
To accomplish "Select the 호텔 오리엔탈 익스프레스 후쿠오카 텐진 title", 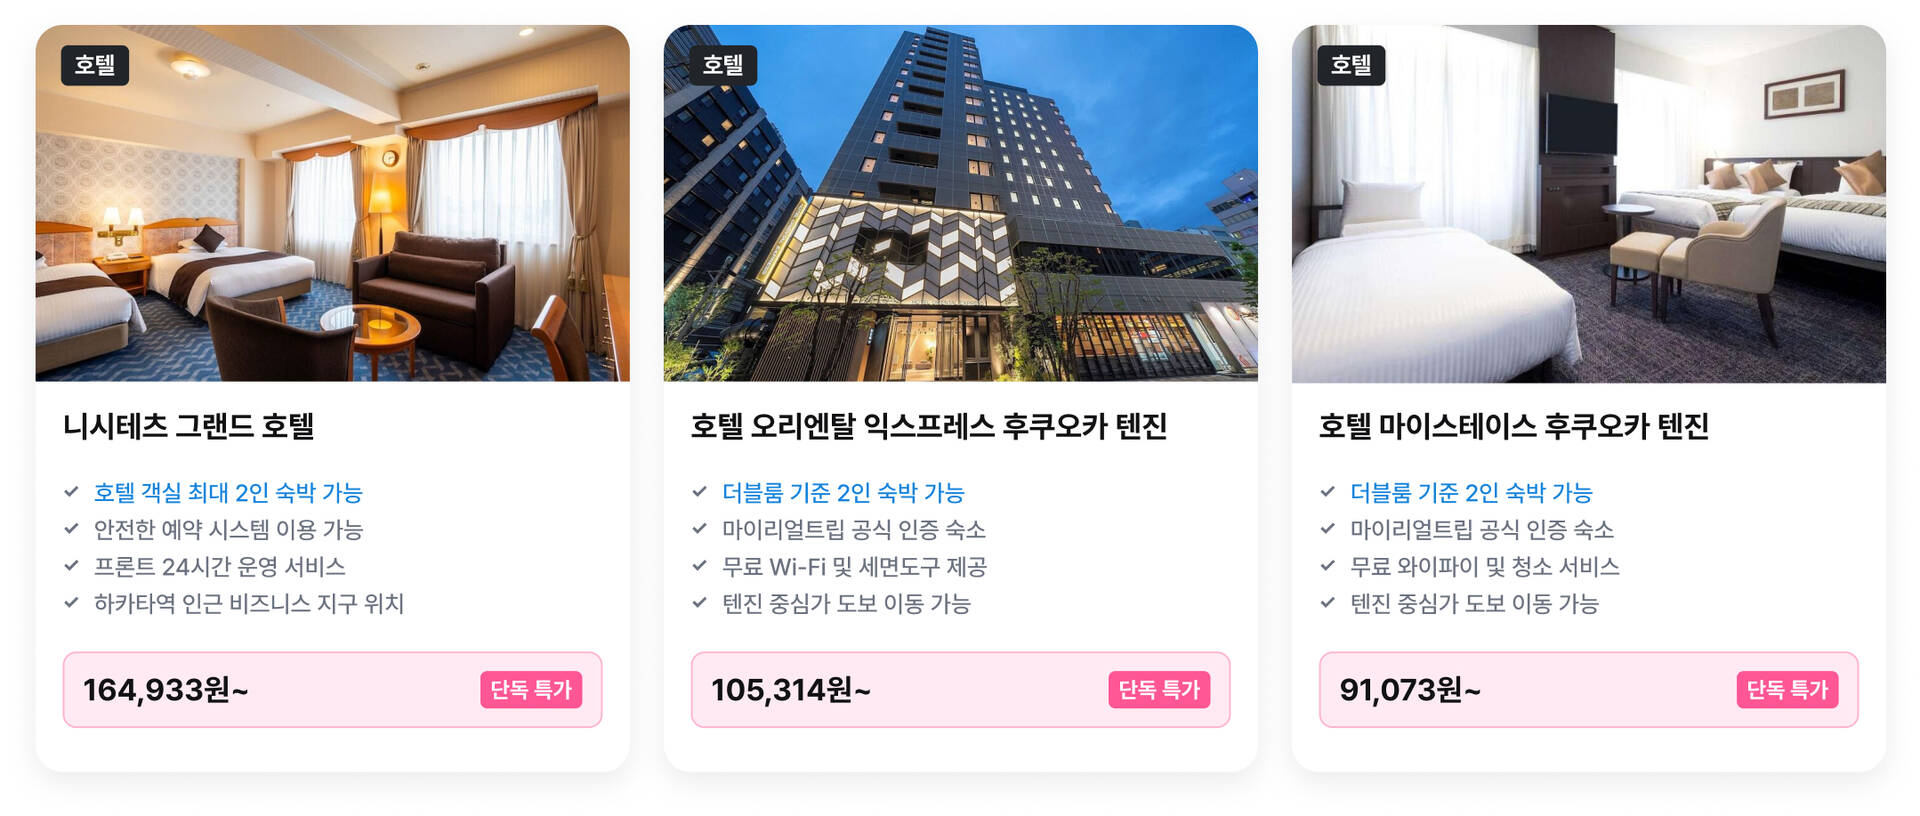I will 929,426.
